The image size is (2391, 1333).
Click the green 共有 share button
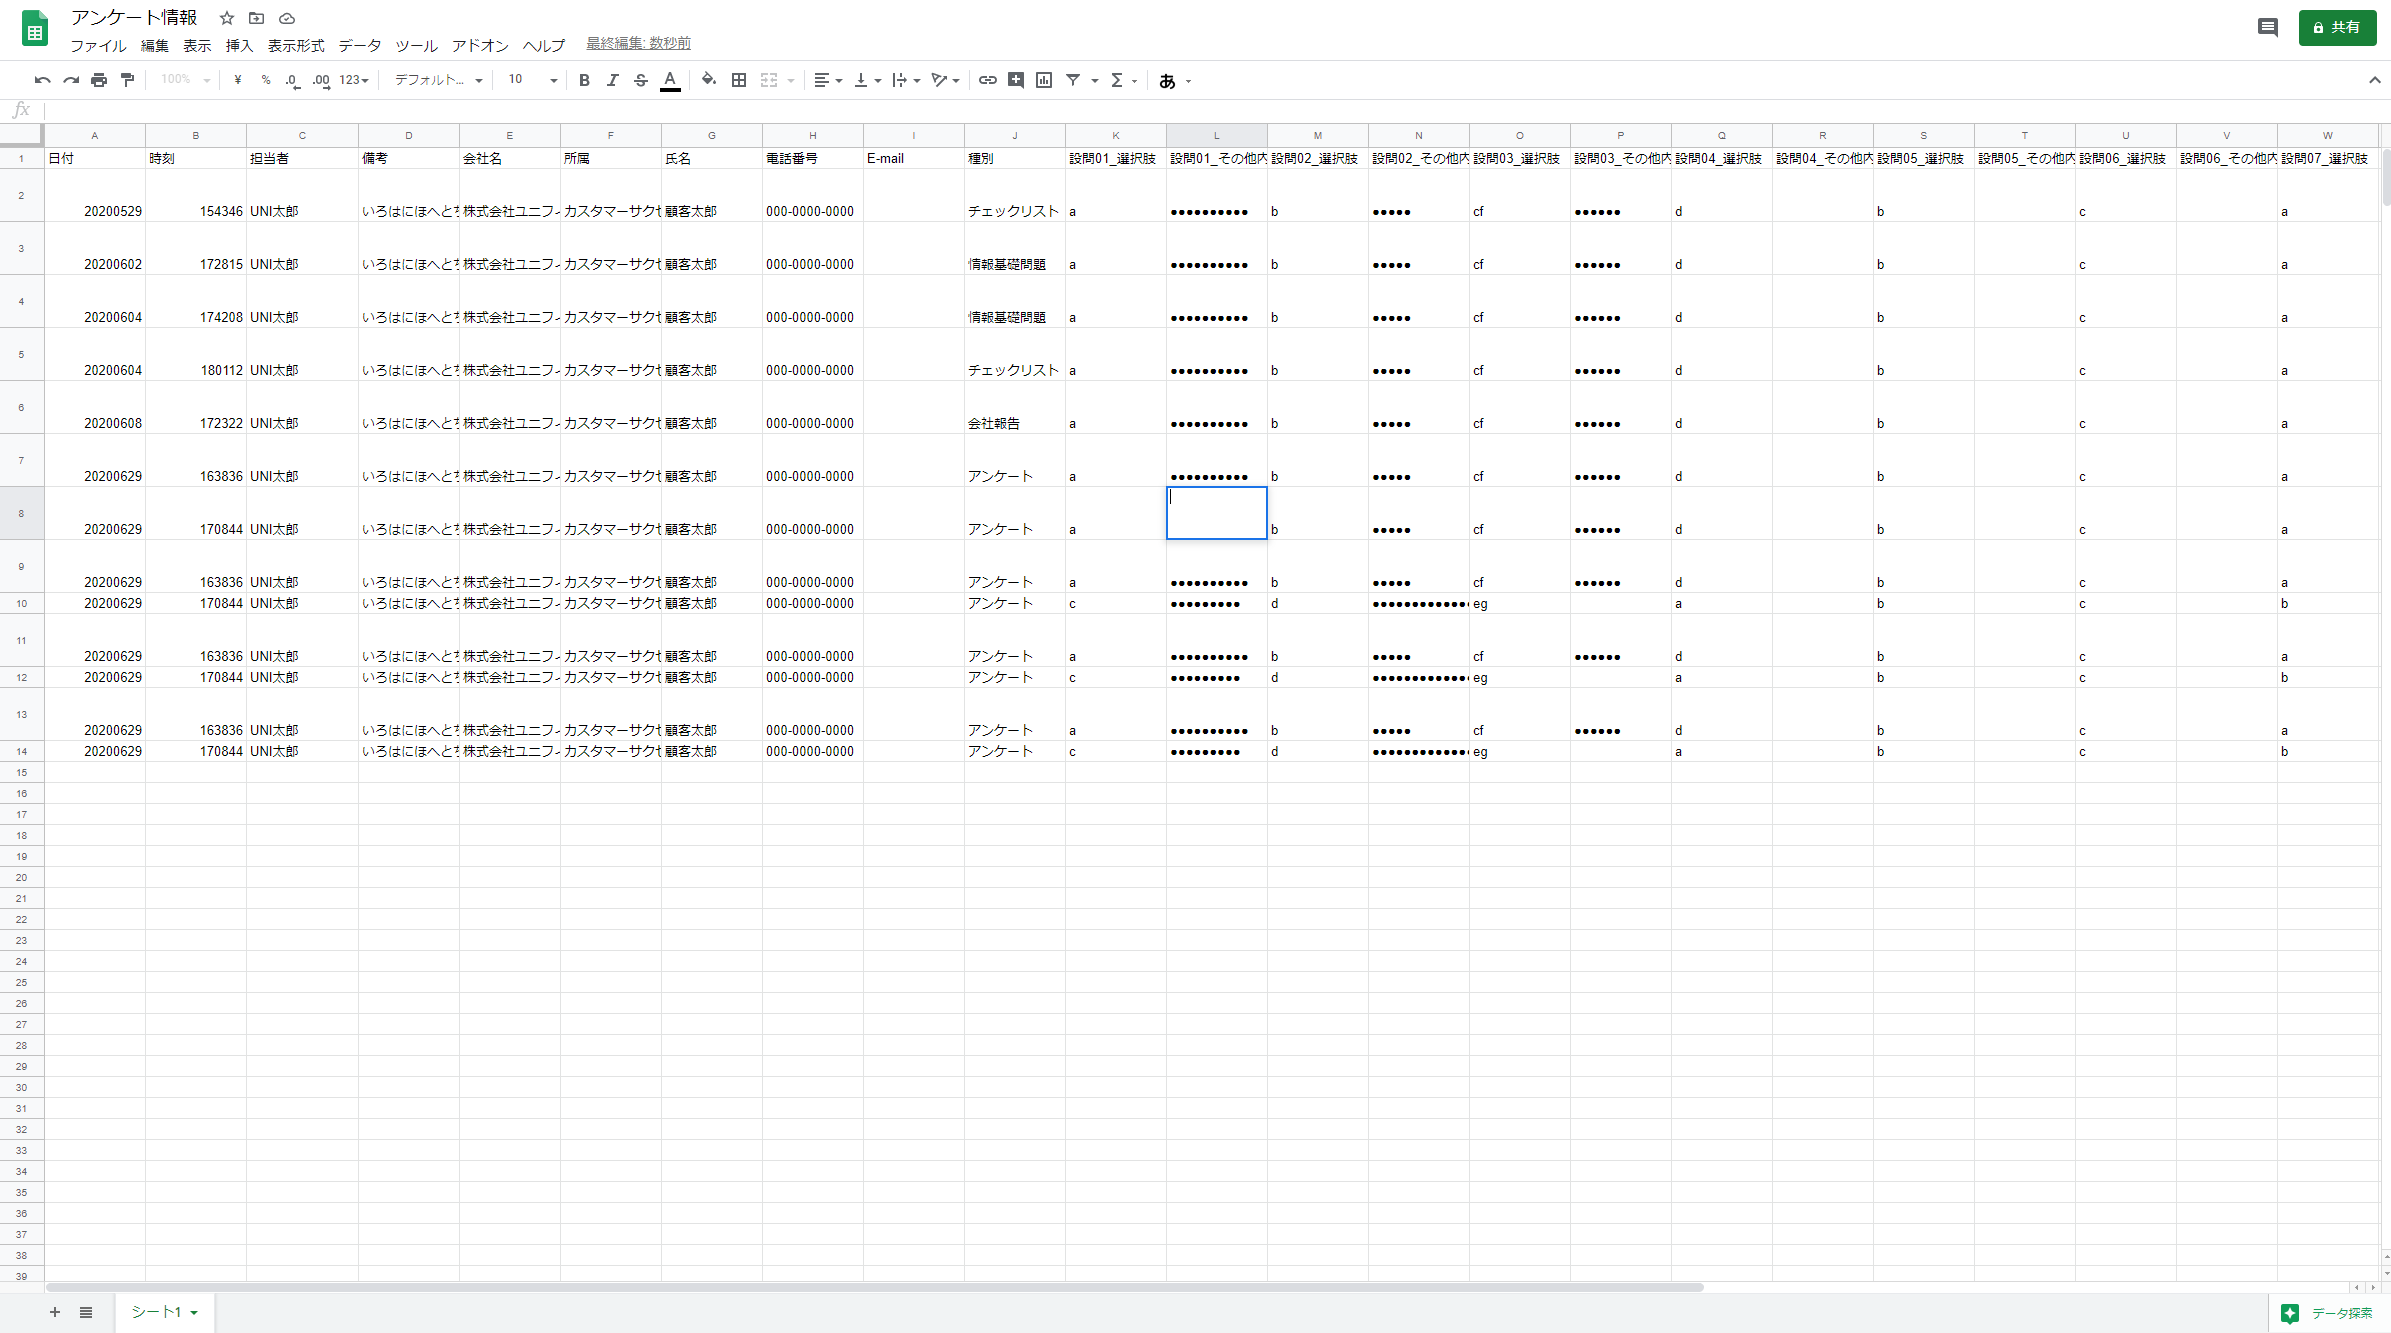point(2337,28)
